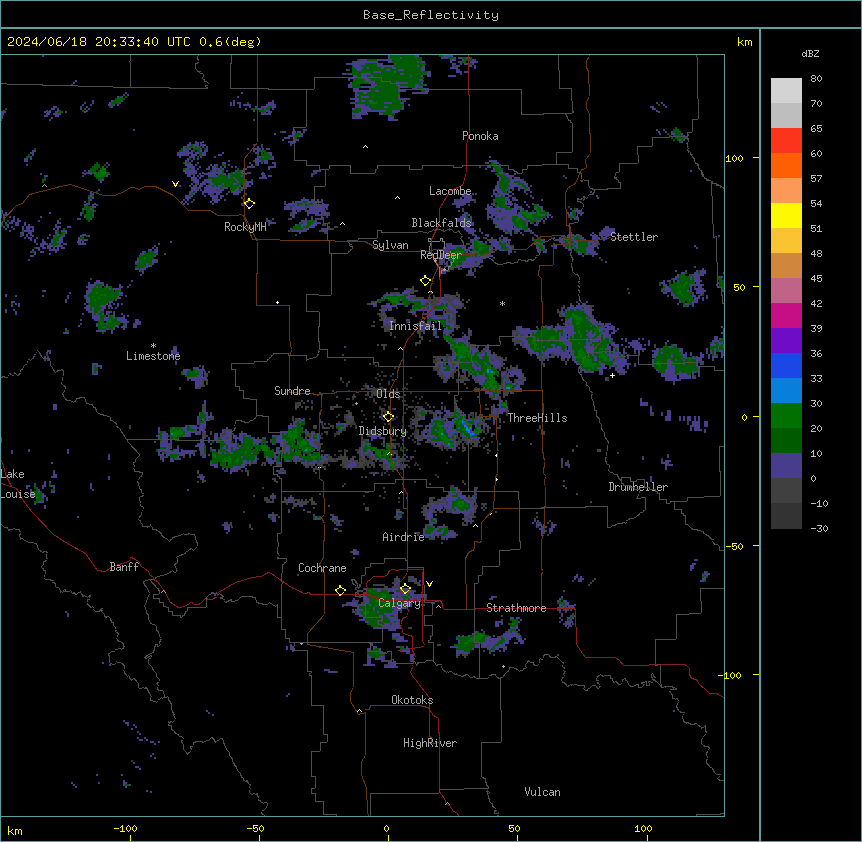Image resolution: width=862 pixels, height=842 pixels.
Task: Select the Okotoks label
Action: click(412, 700)
